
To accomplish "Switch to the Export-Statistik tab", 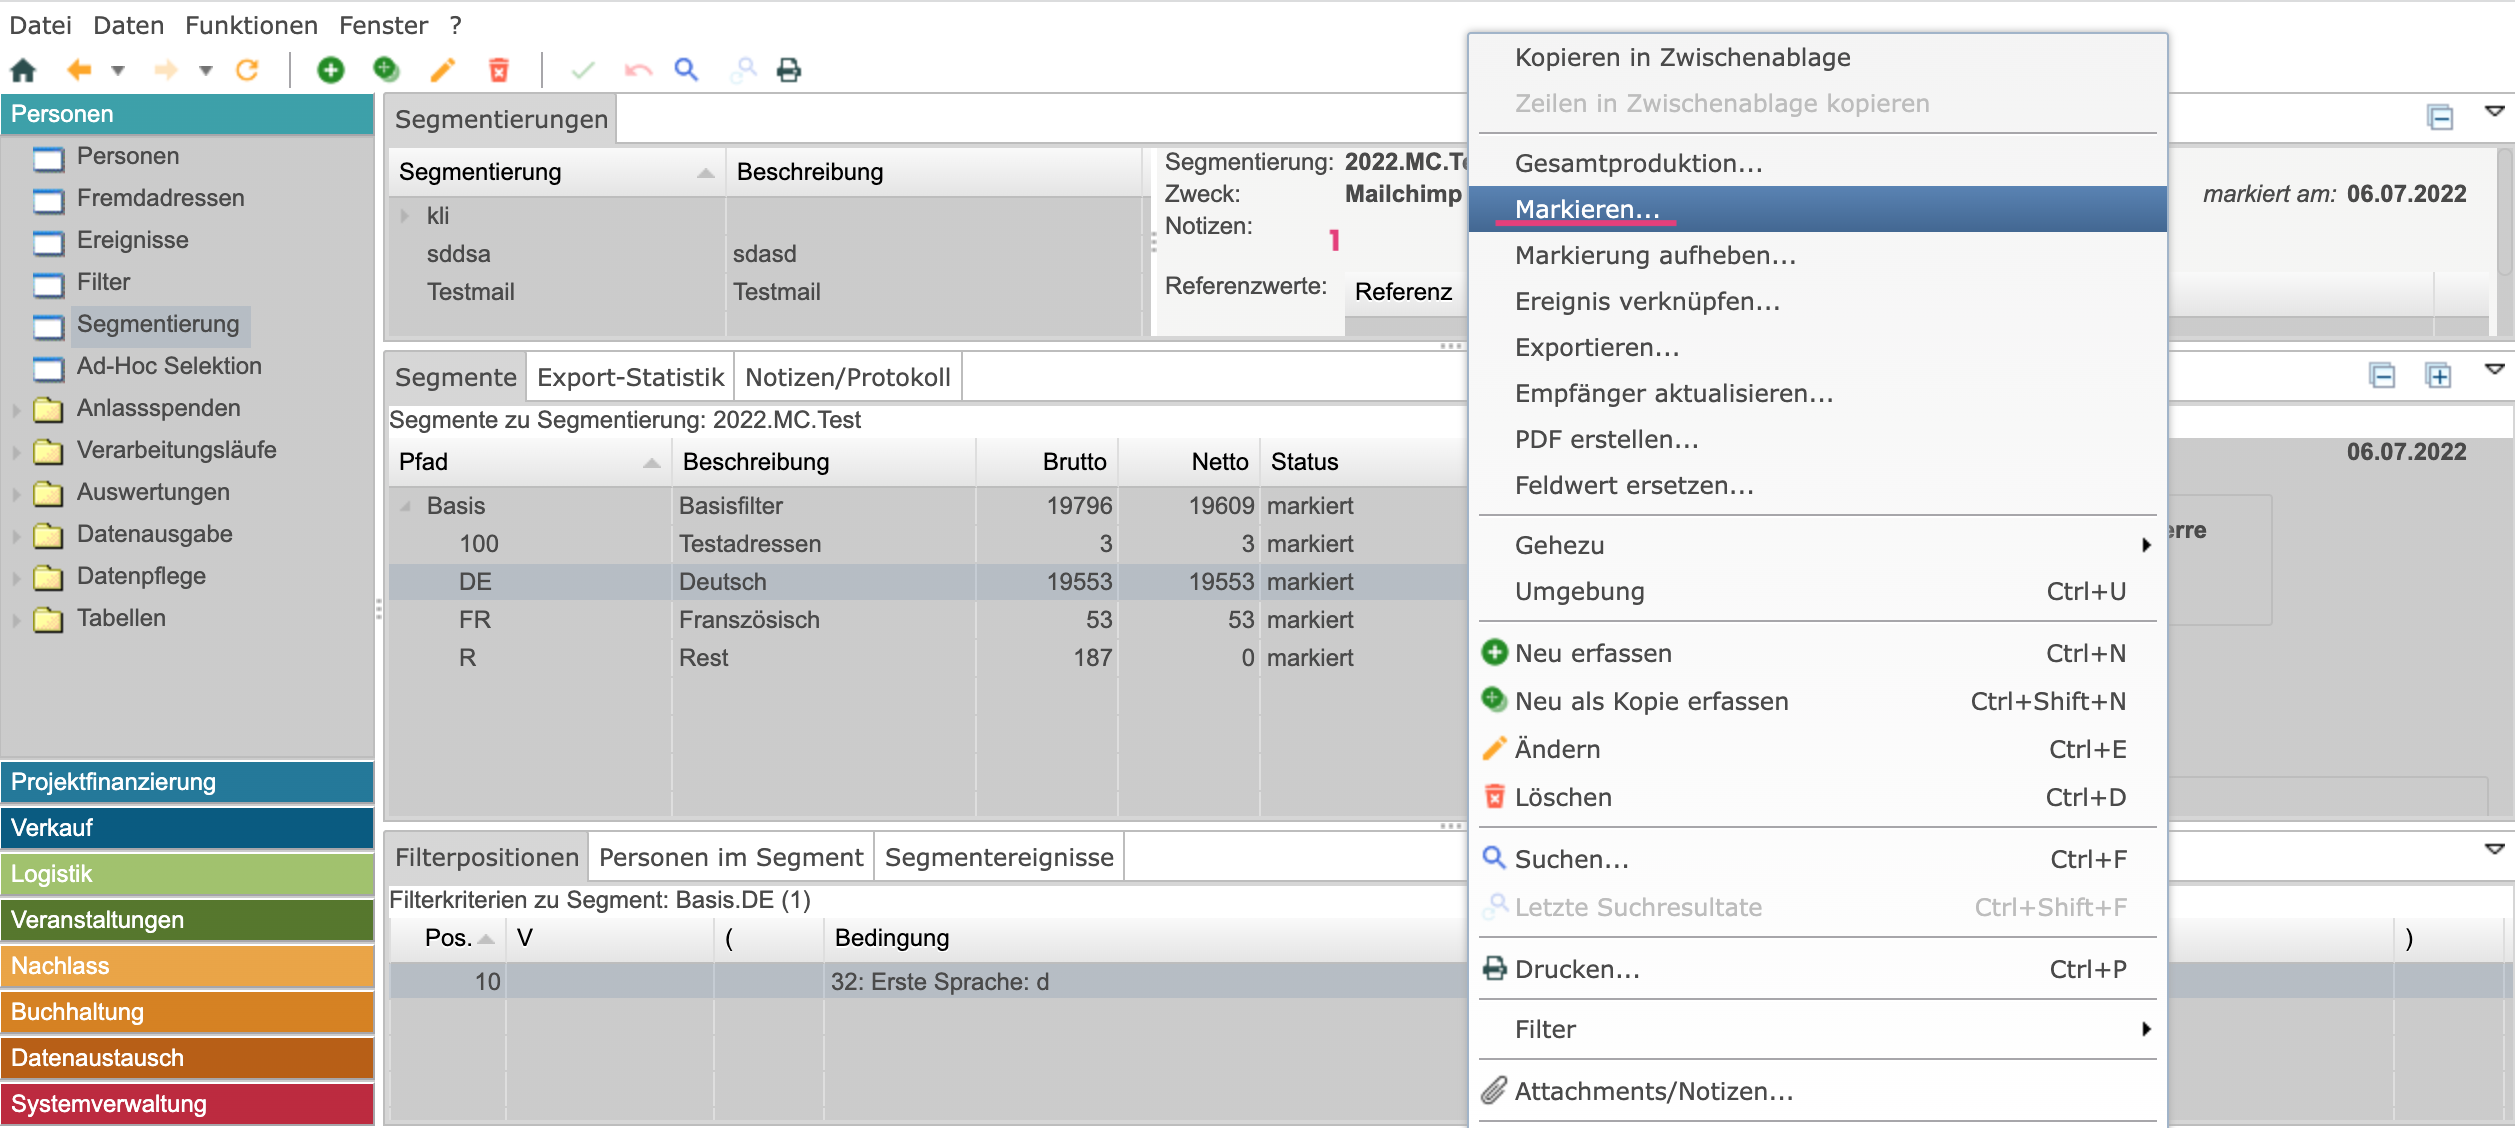I will click(x=630, y=377).
